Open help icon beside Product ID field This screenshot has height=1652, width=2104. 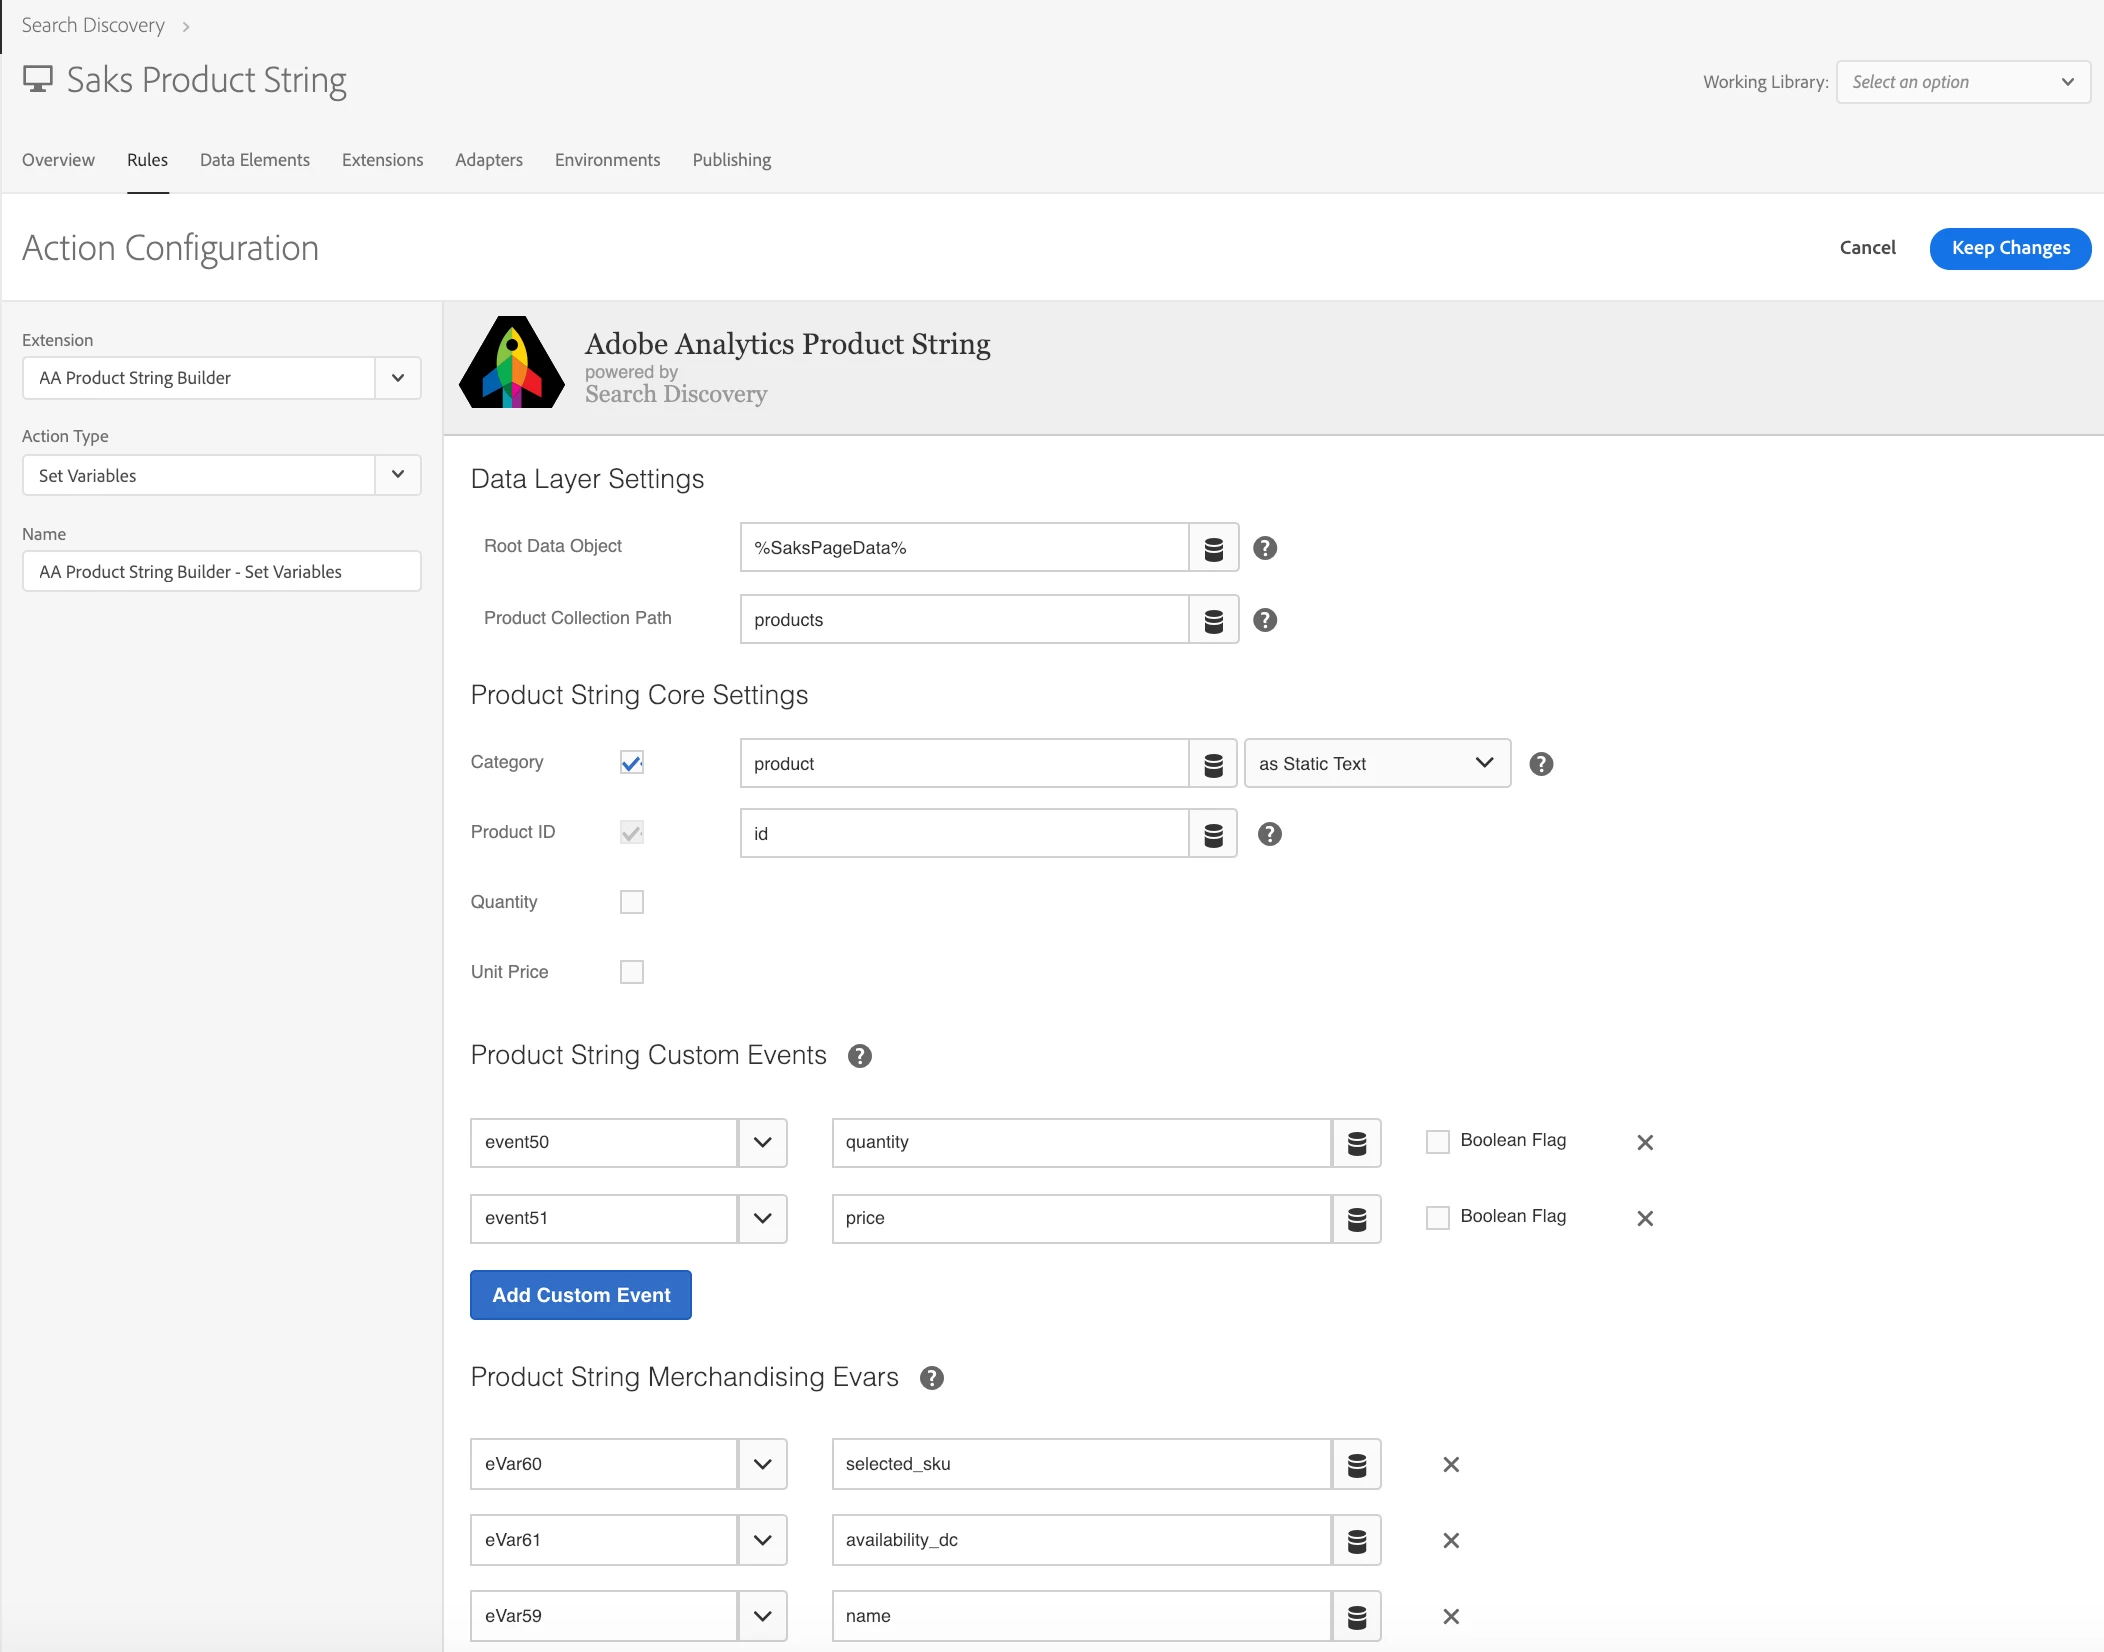click(x=1269, y=834)
